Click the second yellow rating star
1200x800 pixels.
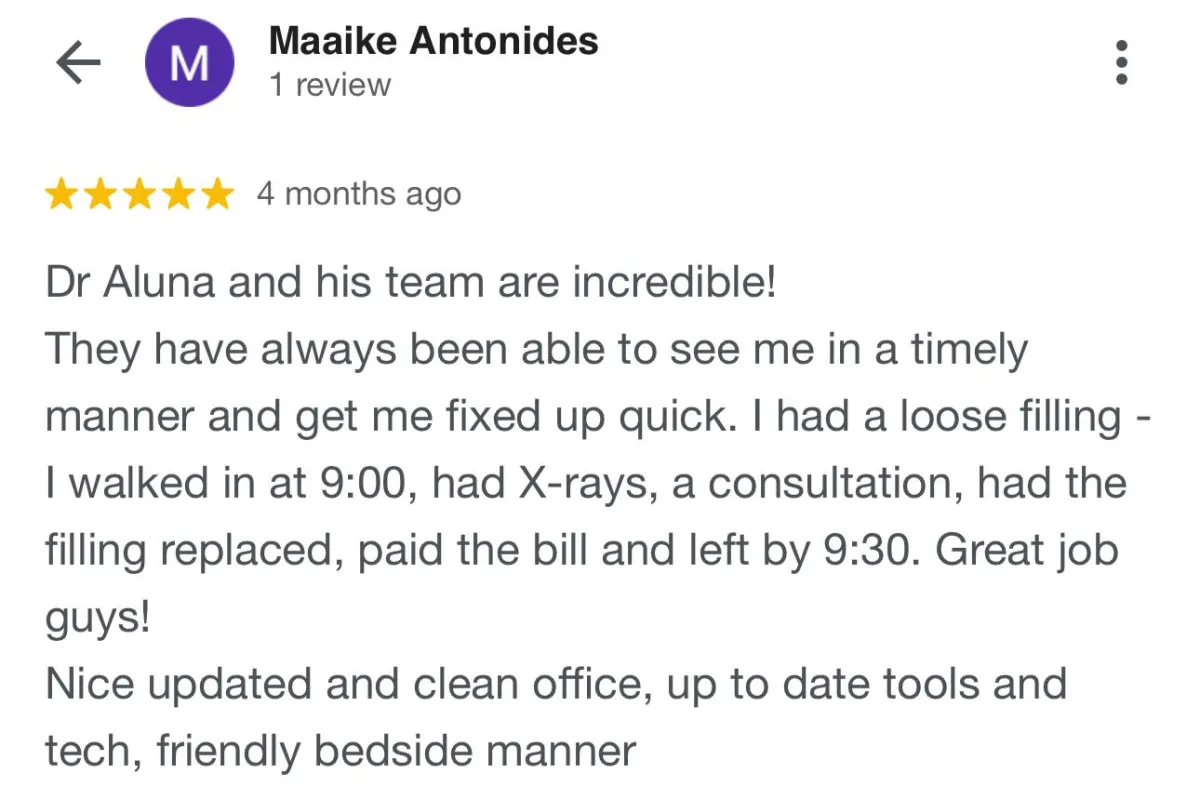pyautogui.click(x=100, y=195)
